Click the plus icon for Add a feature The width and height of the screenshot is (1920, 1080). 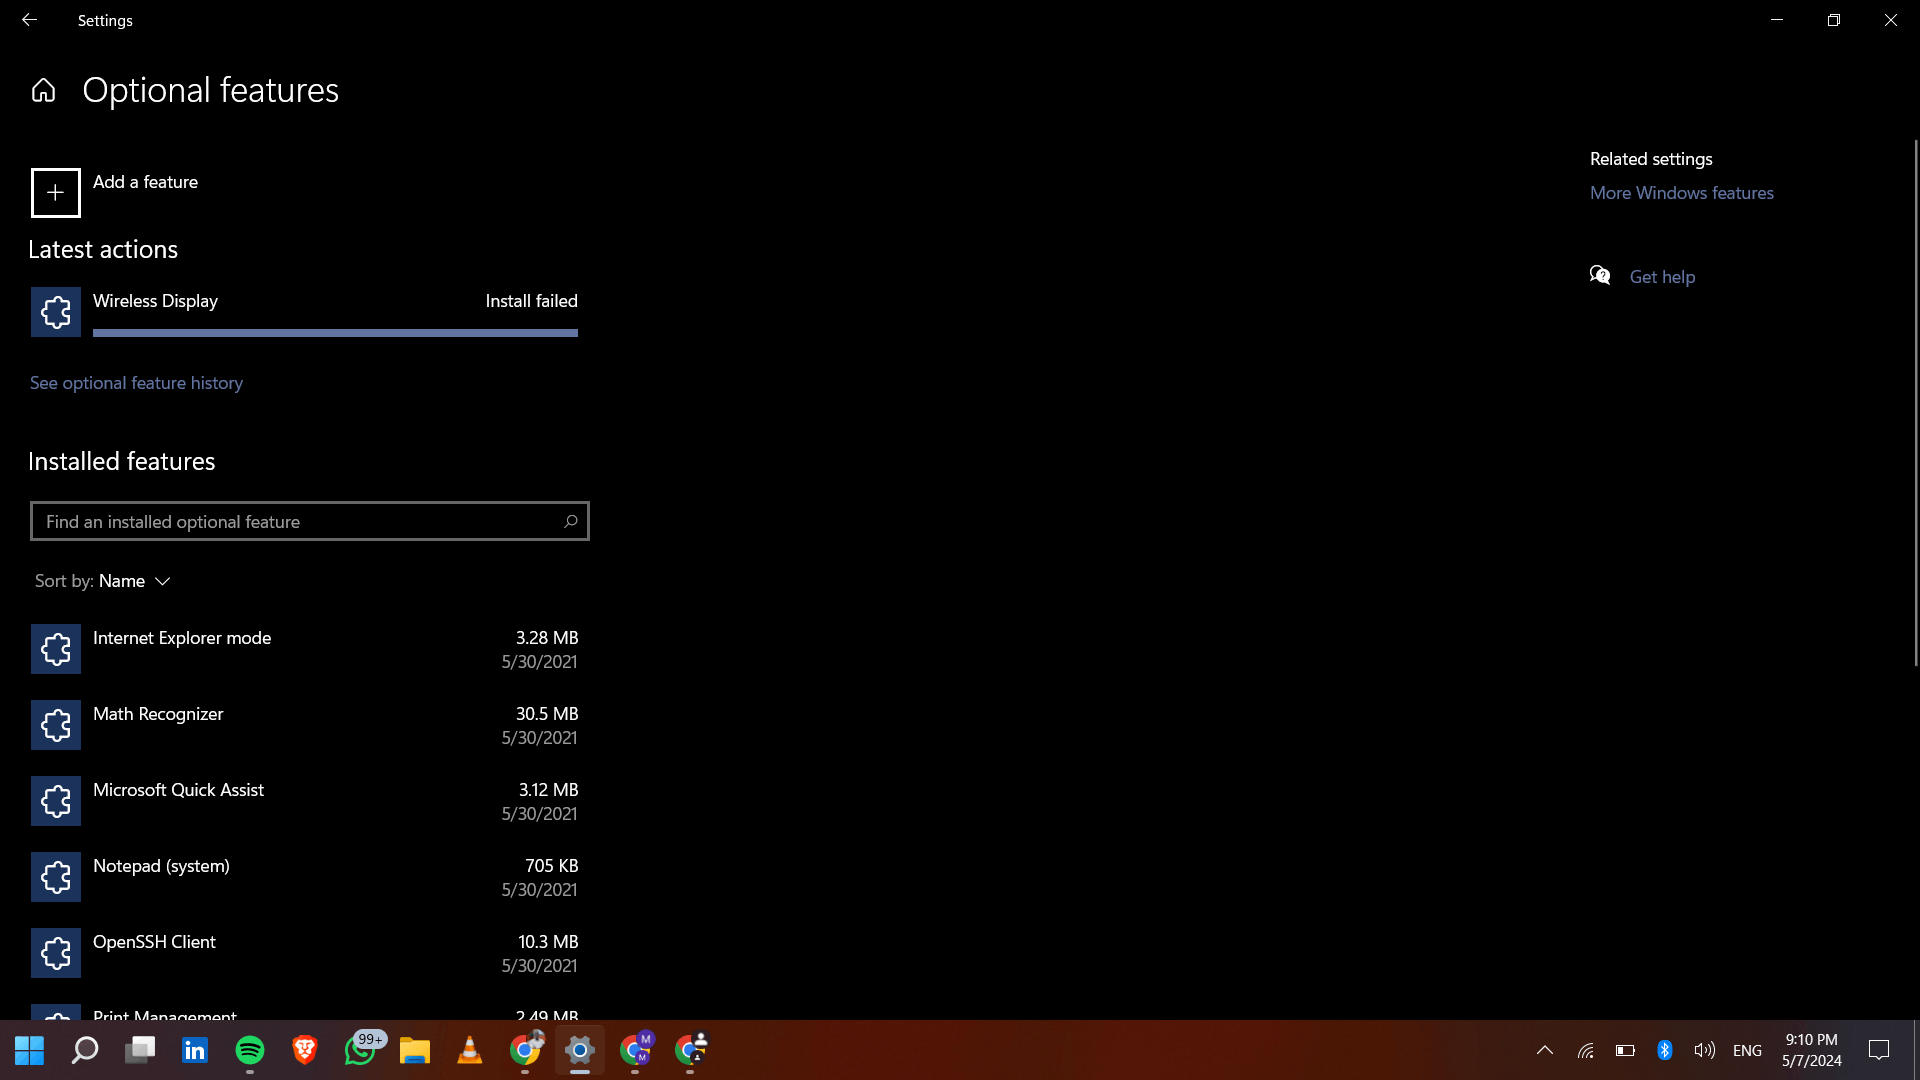[x=56, y=193]
